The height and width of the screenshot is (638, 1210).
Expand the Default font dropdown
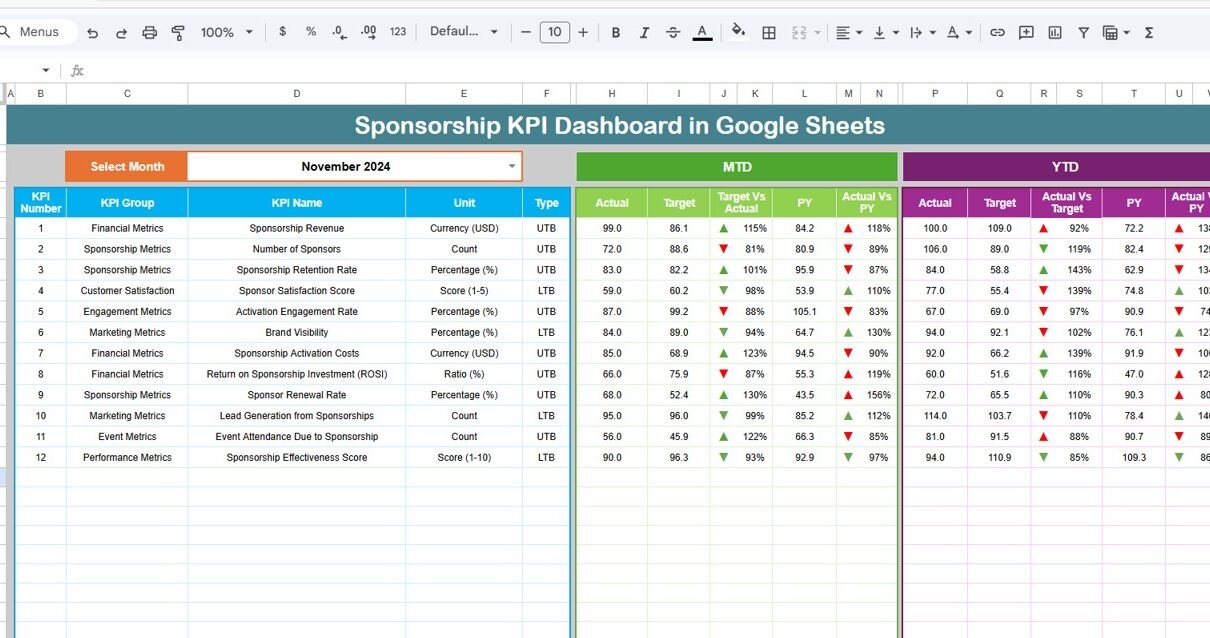coord(464,32)
